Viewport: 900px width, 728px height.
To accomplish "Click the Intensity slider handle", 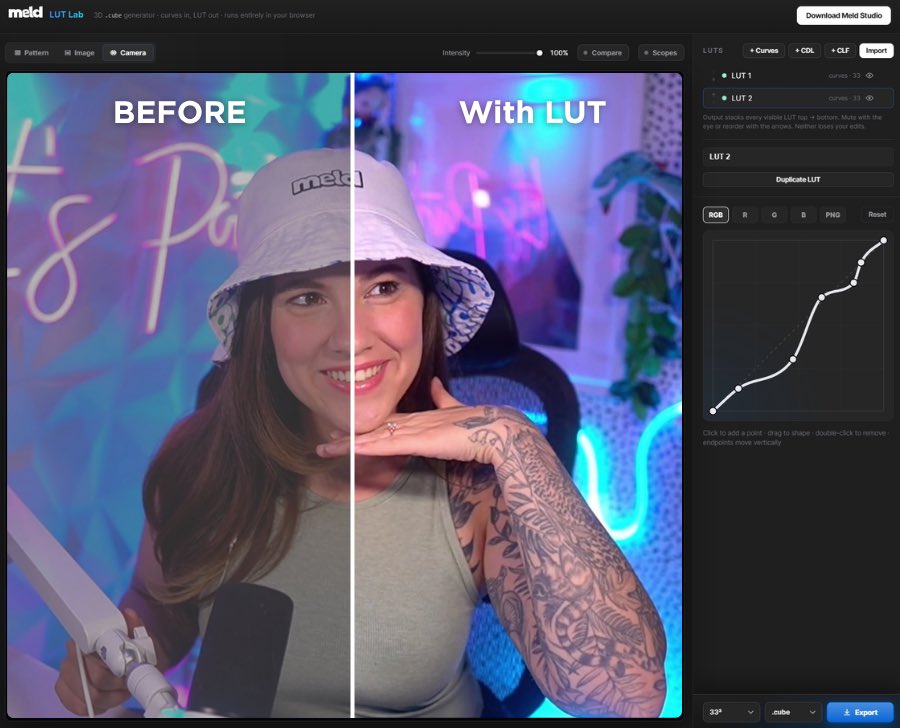I will [539, 53].
